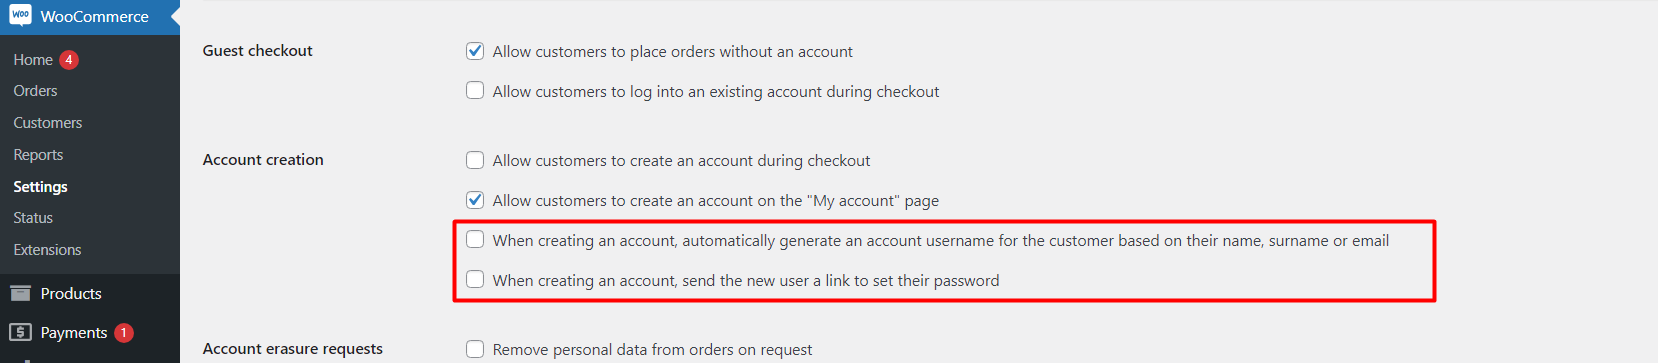
Task: Open the Home submenu item
Action: 33,60
